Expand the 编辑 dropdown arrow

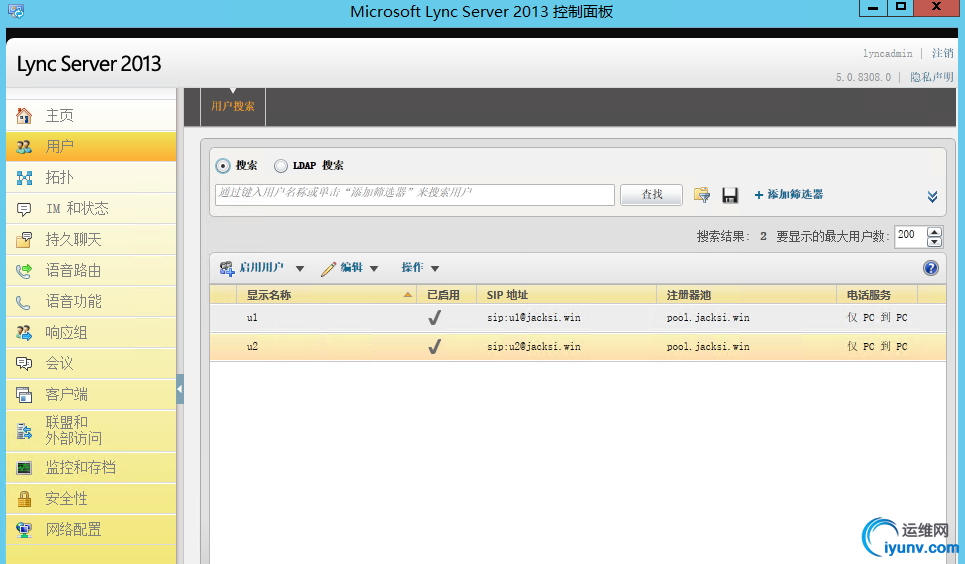(374, 268)
